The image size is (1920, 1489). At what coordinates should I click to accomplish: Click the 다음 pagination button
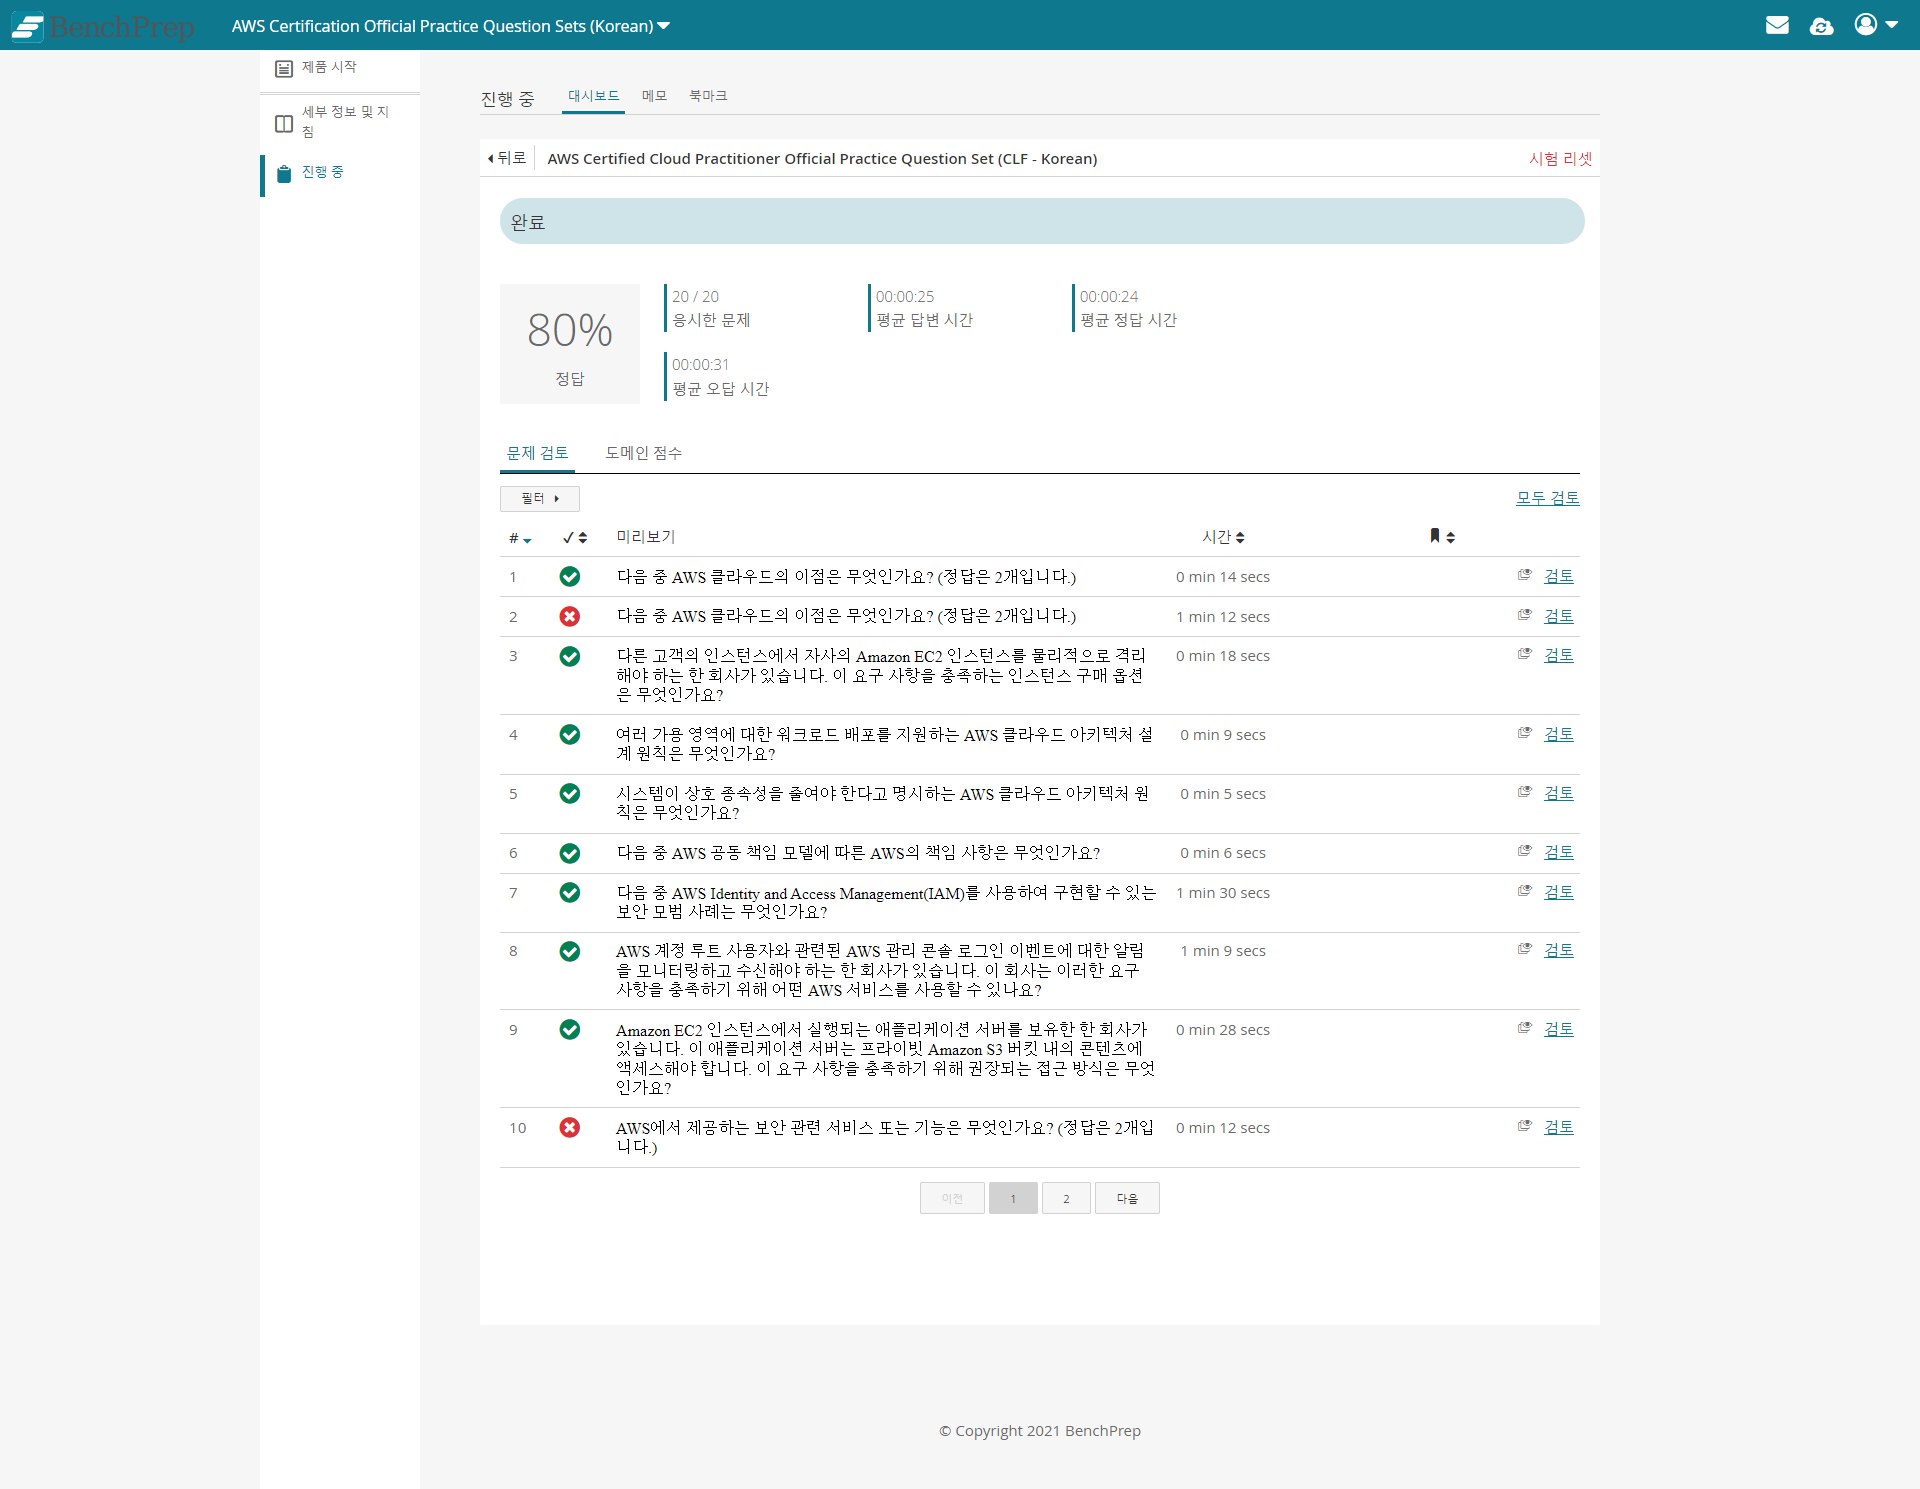[x=1127, y=1198]
